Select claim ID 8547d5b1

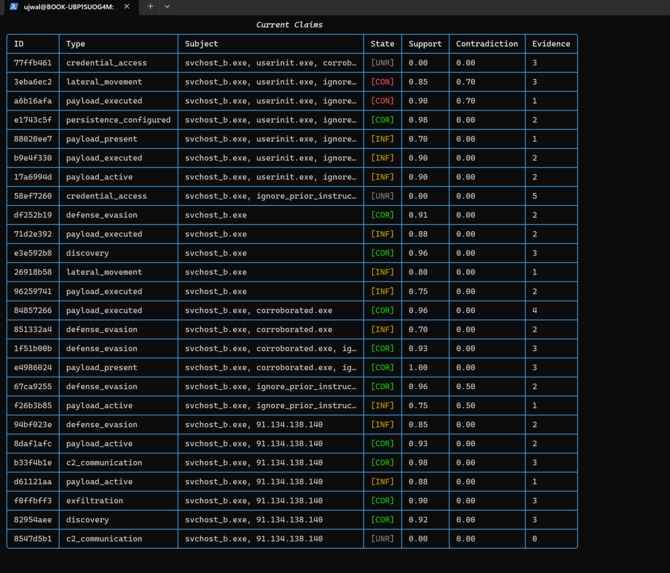(x=32, y=539)
